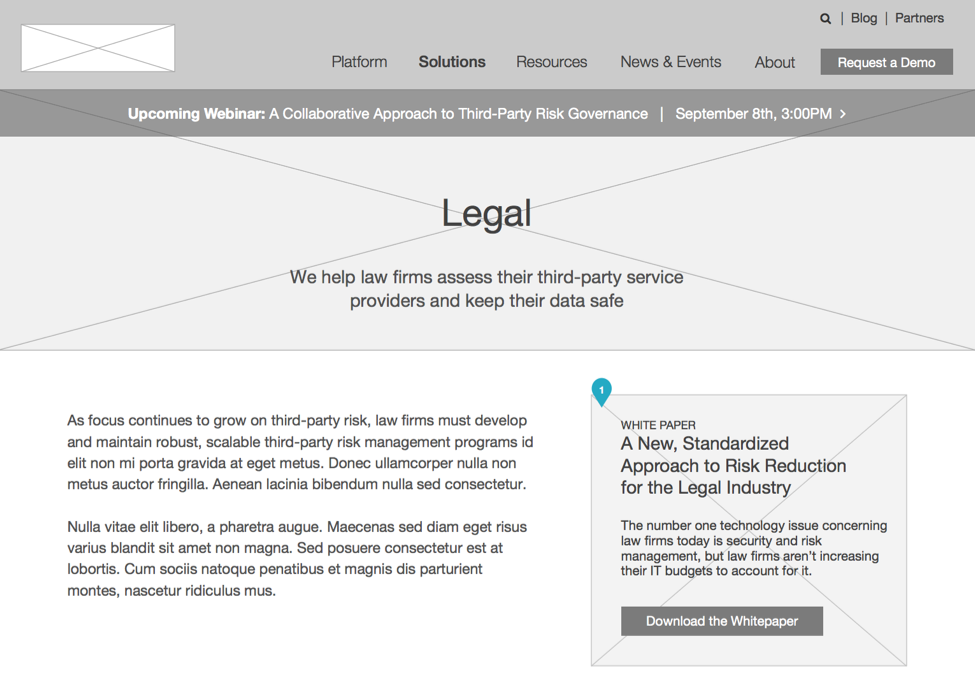Open the Resources menu
Screen dimensions: 975x675
[x=552, y=62]
